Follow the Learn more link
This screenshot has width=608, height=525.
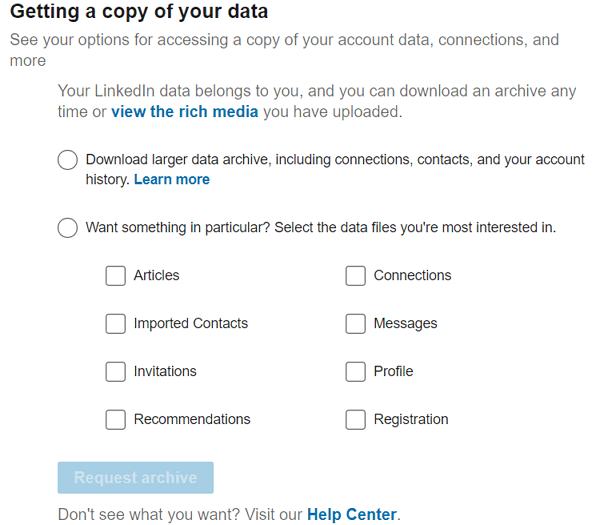[172, 180]
